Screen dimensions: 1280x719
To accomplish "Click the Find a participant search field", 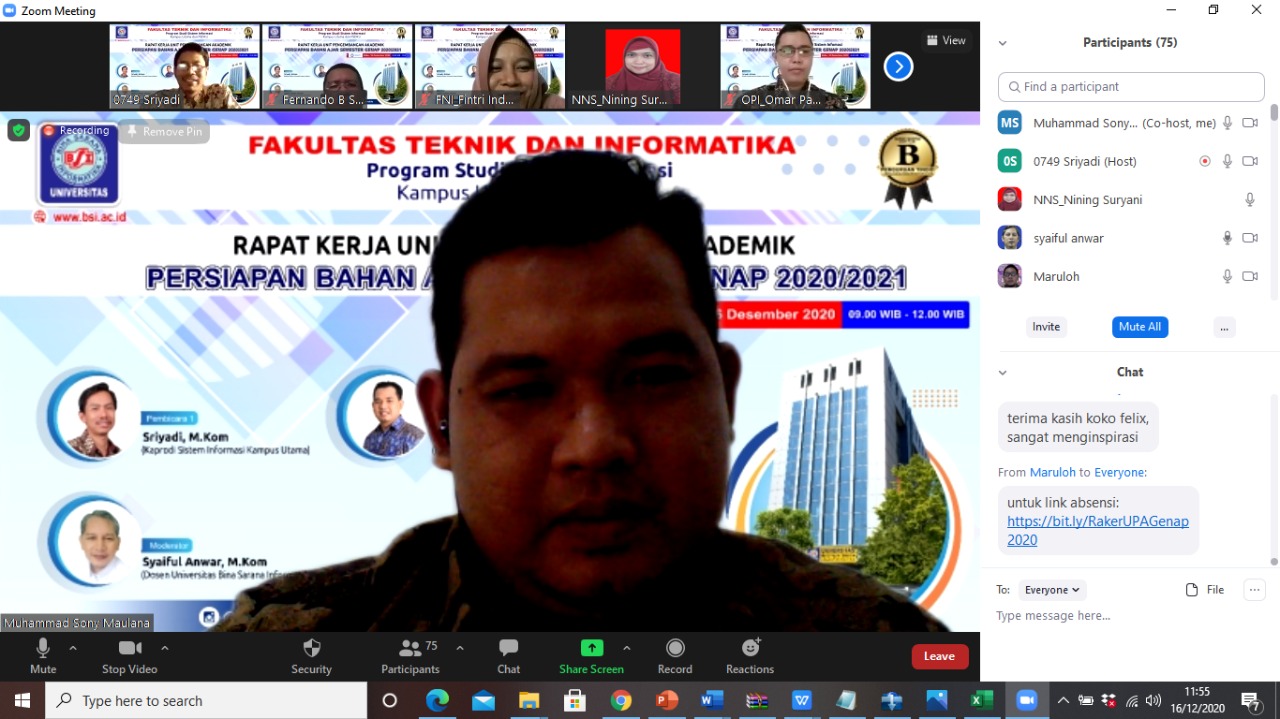I will pyautogui.click(x=1130, y=87).
